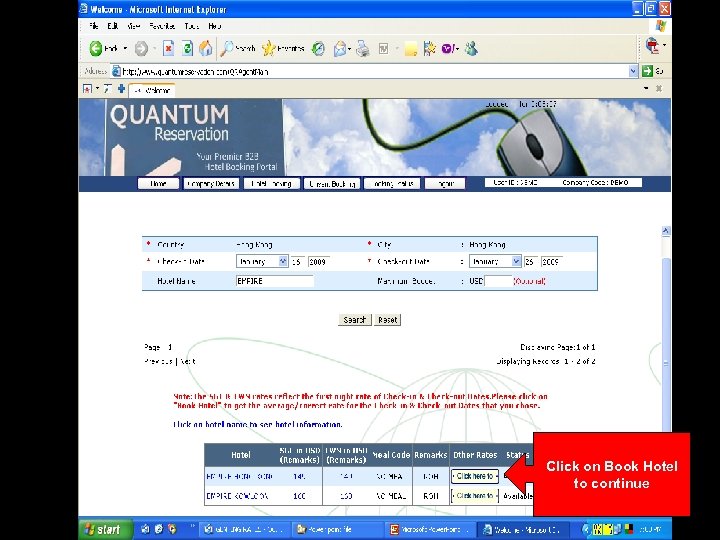
Task: Open the Favorites menu
Action: click(162, 26)
